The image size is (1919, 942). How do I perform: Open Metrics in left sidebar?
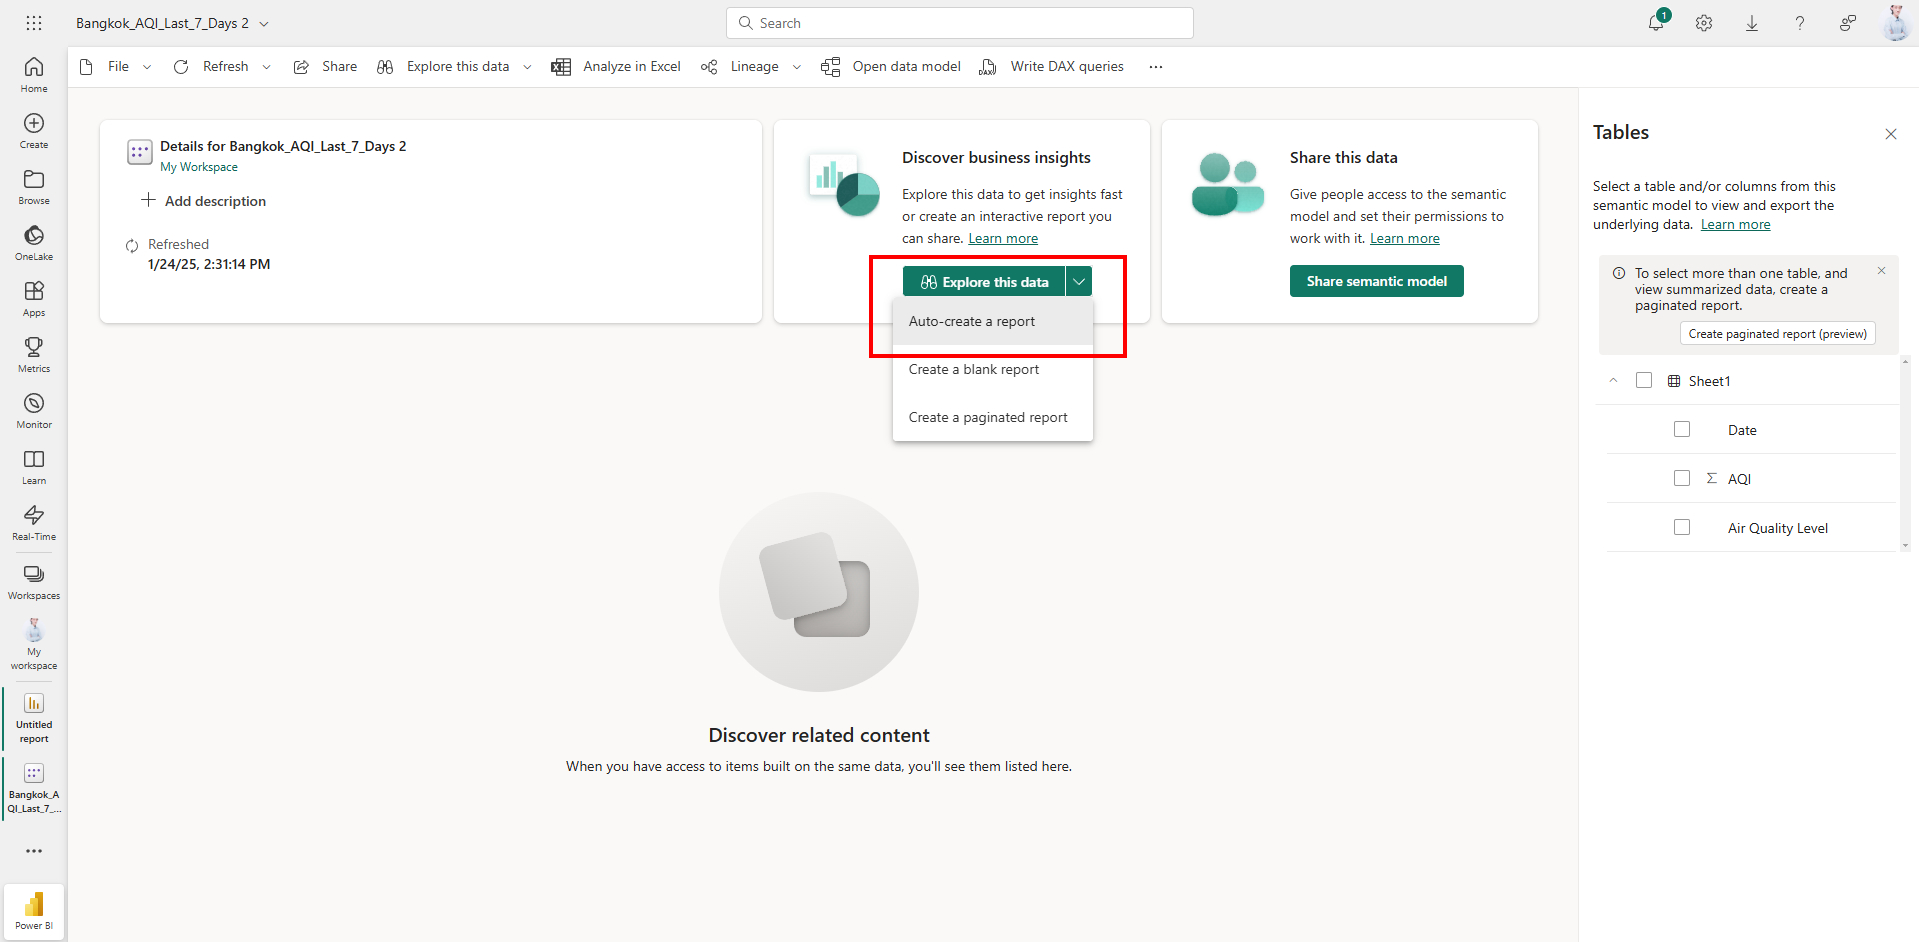(x=34, y=354)
